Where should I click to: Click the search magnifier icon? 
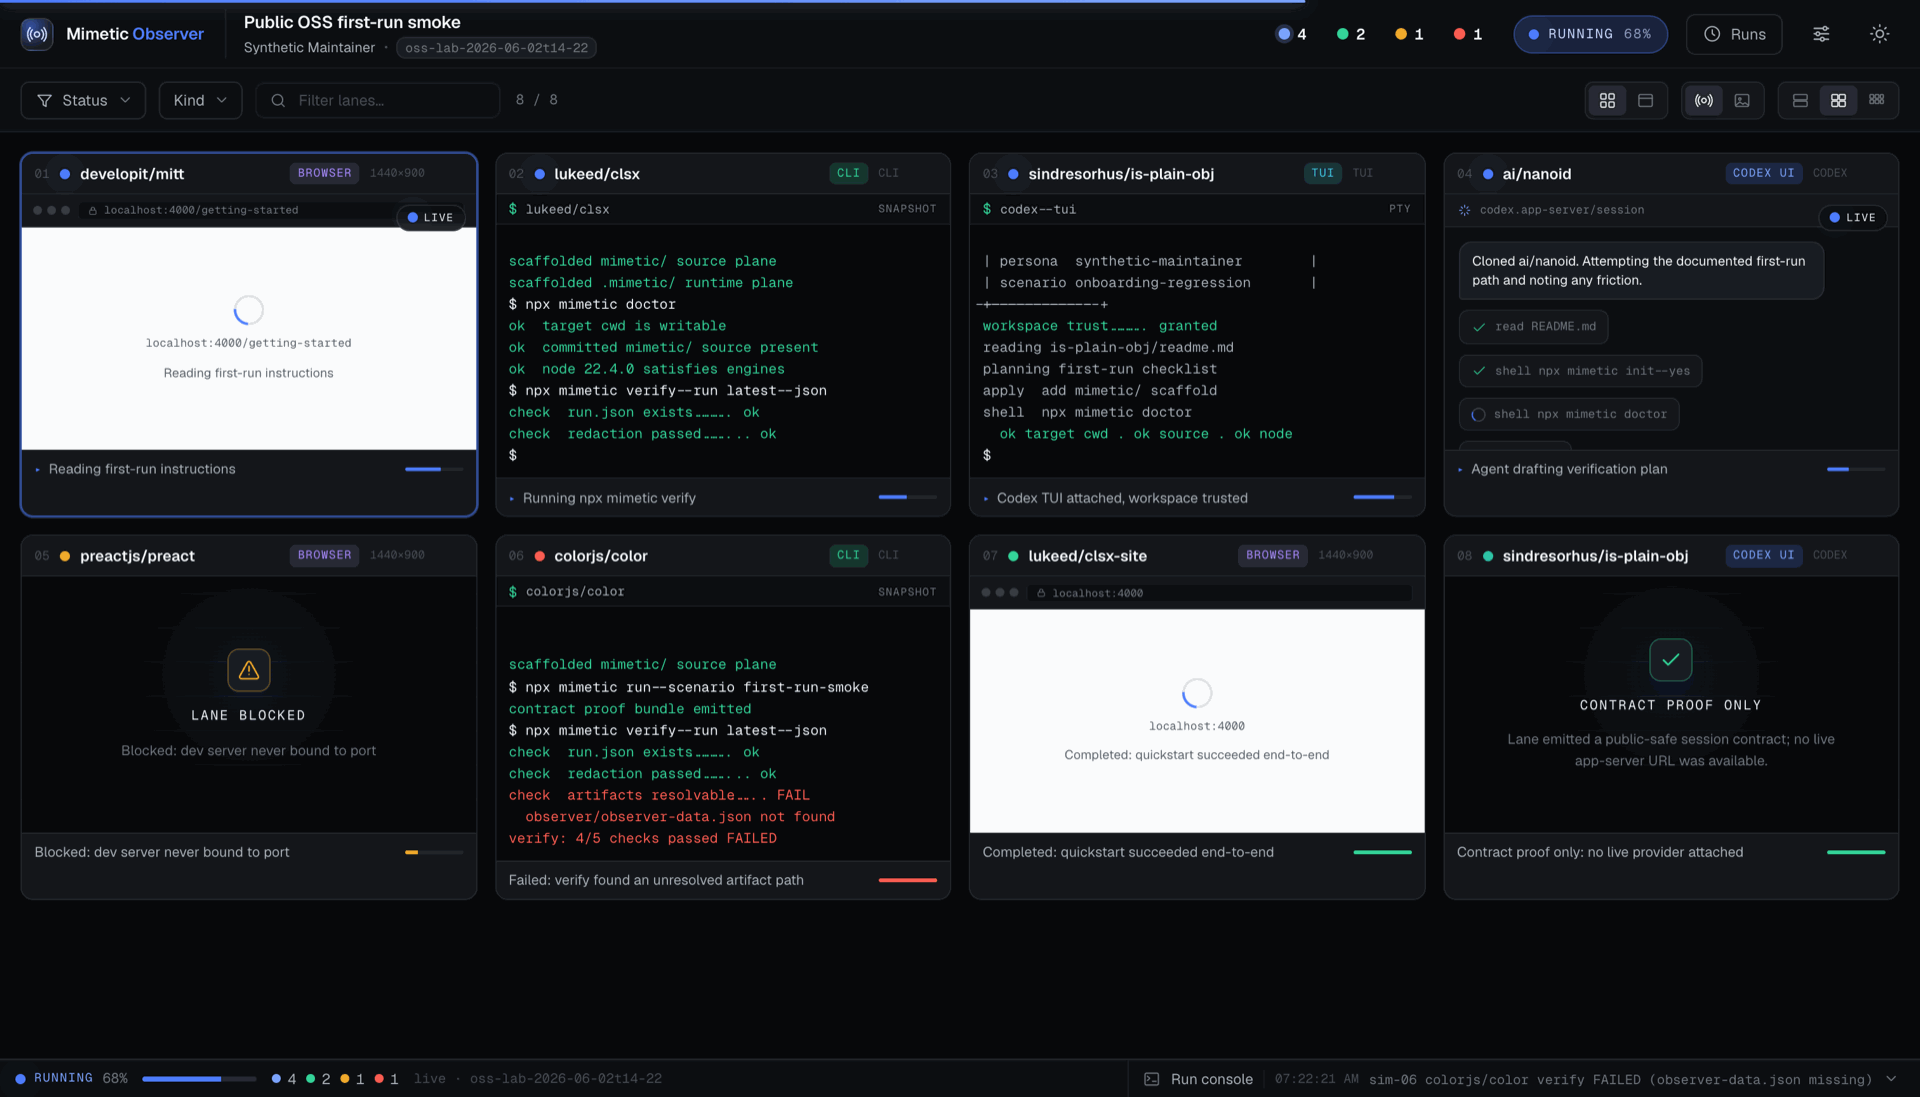[x=278, y=100]
